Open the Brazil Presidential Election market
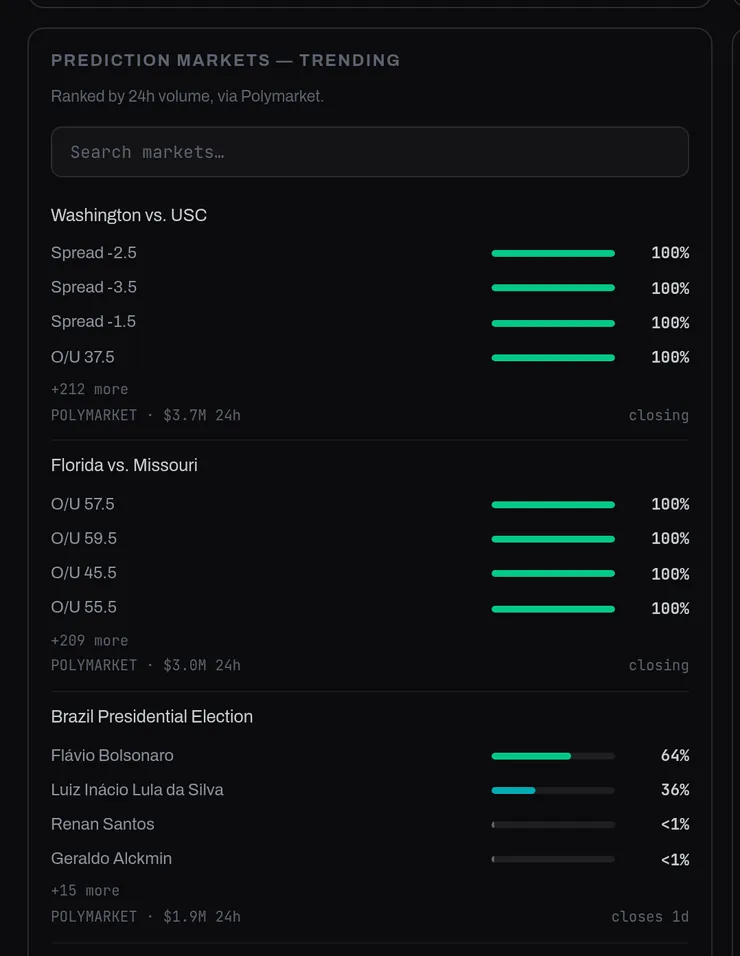The width and height of the screenshot is (740, 956). [152, 716]
